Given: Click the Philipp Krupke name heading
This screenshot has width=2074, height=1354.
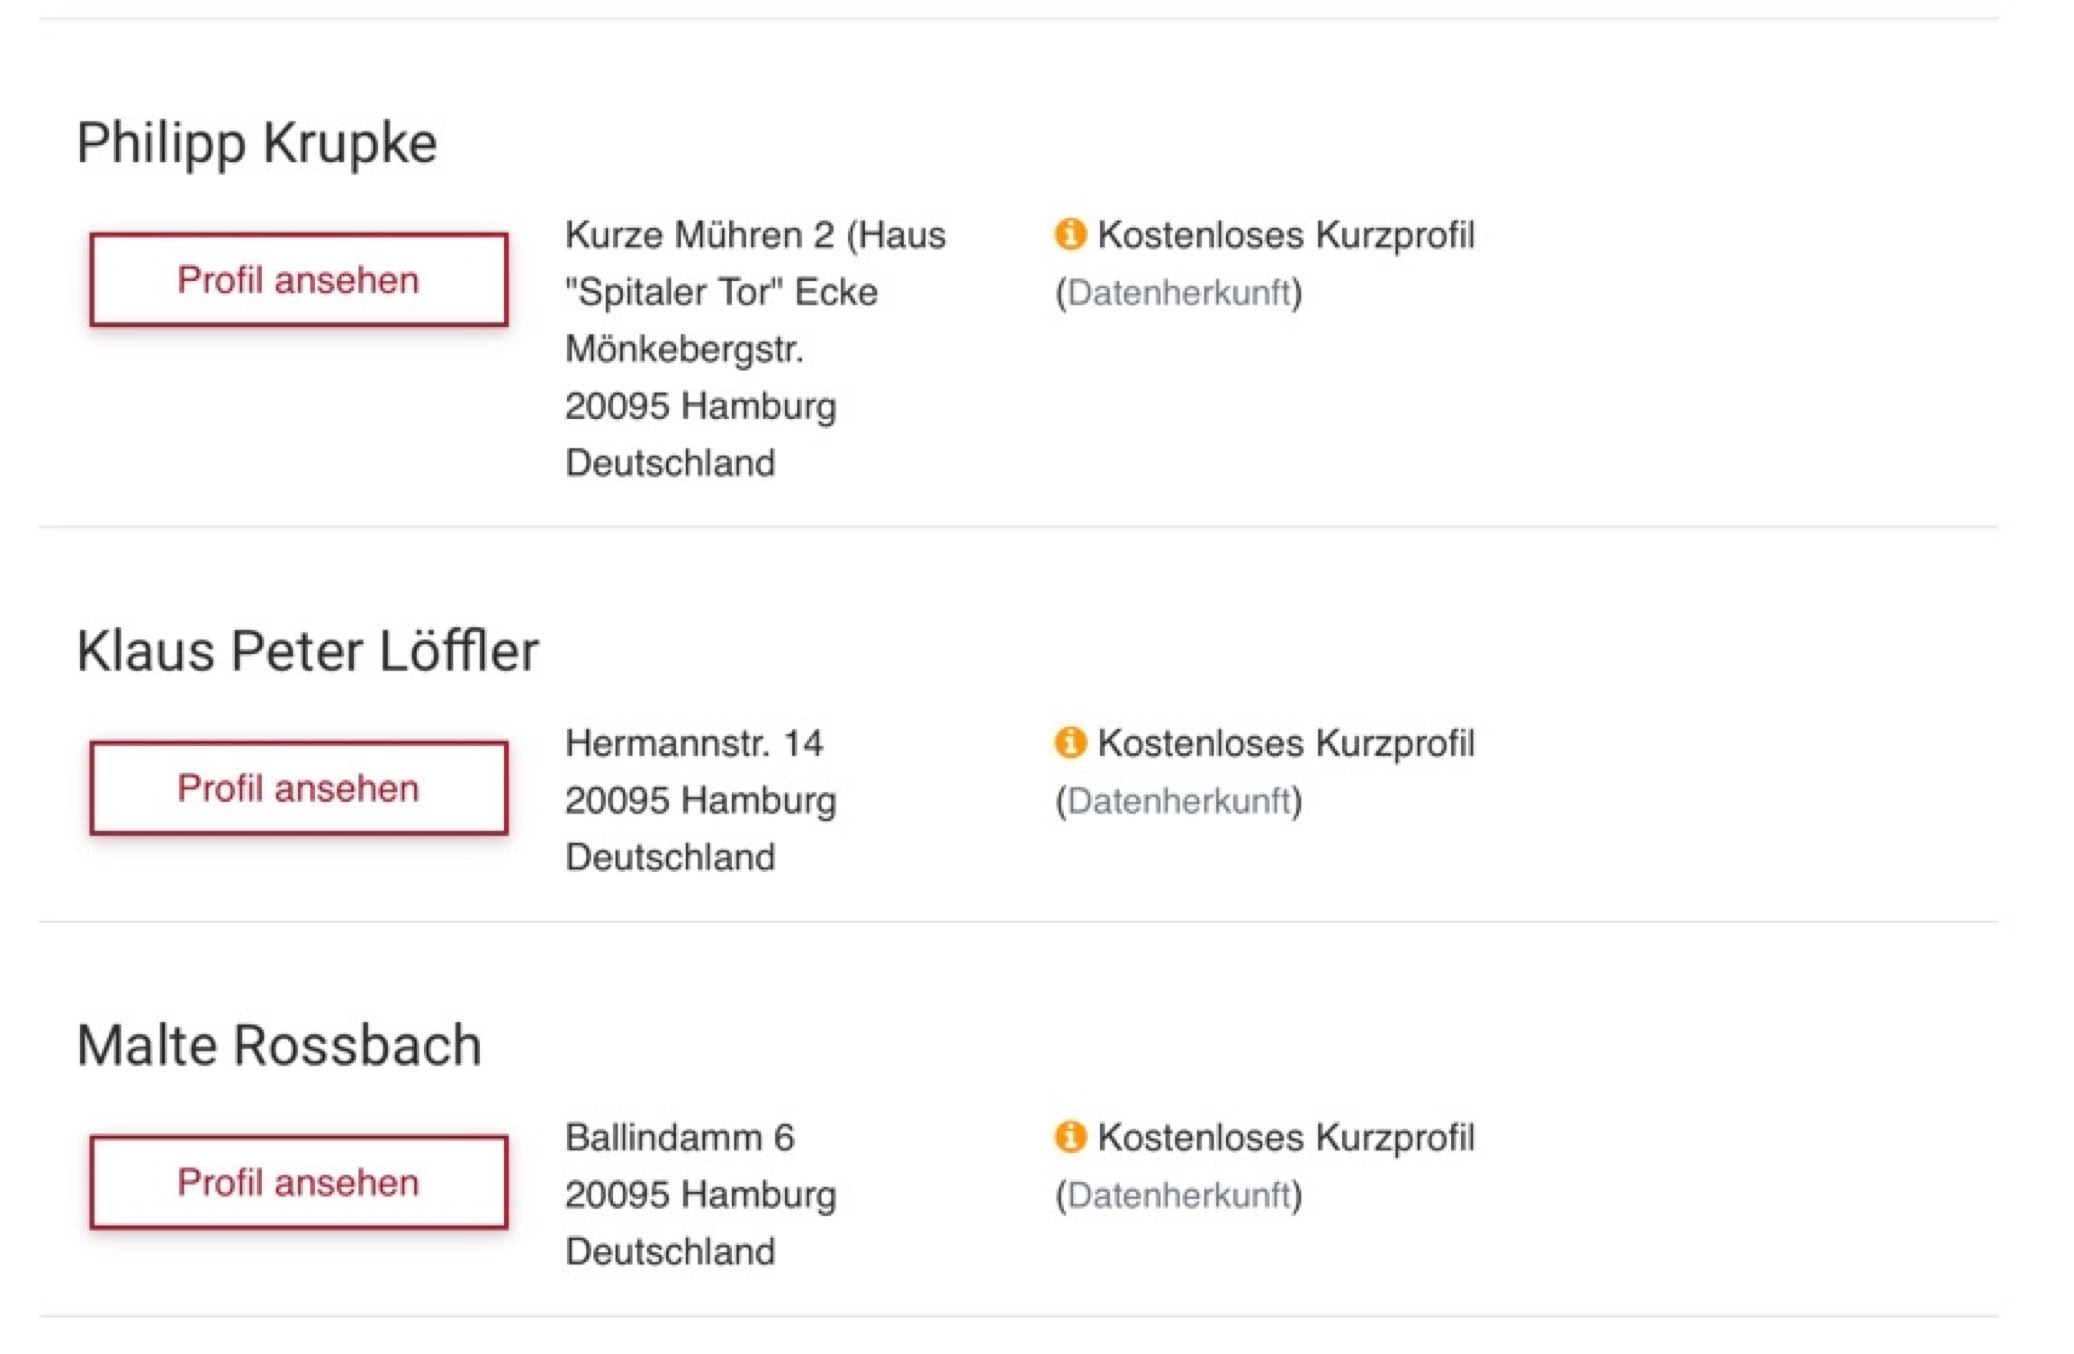Looking at the screenshot, I should [257, 142].
